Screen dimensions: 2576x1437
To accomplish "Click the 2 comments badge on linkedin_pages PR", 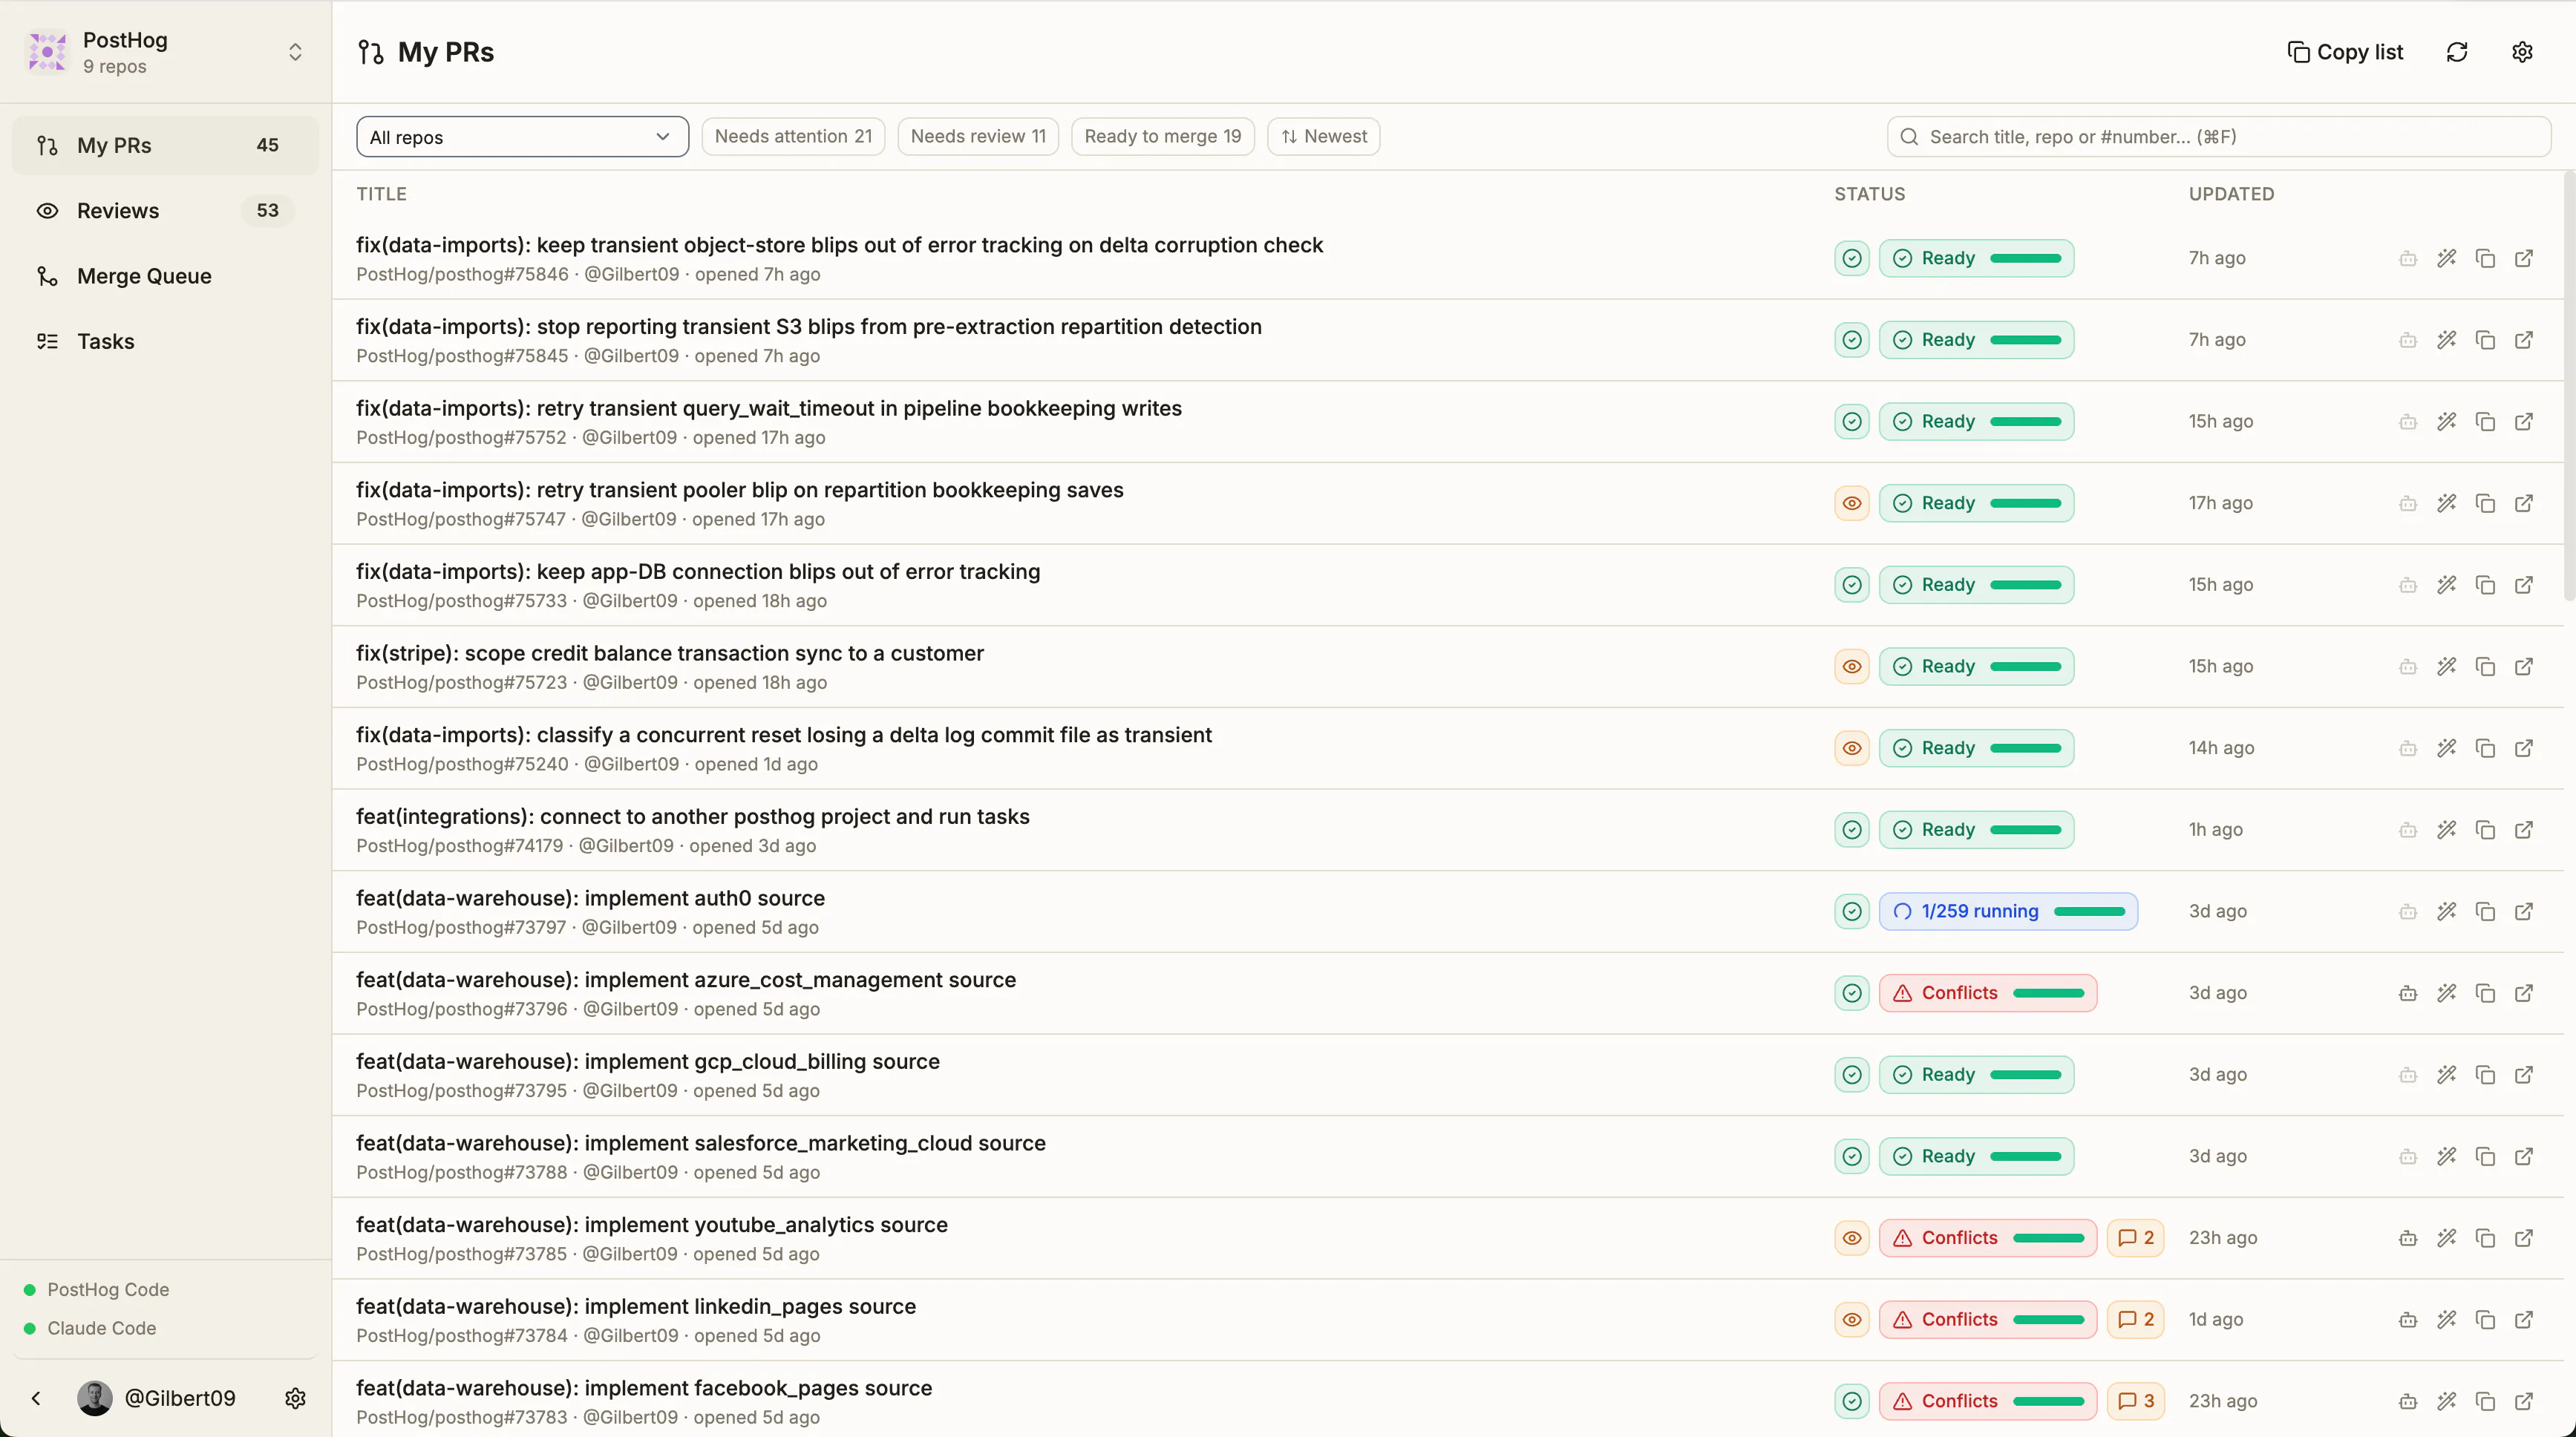I will (x=2136, y=1320).
